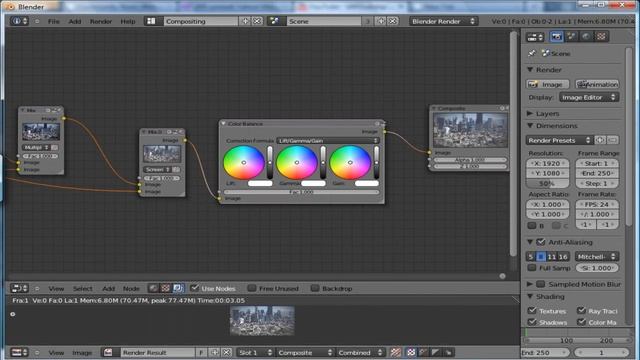Switch to compositing nodes icon in node header
This screenshot has width=640, height=360.
point(178,288)
